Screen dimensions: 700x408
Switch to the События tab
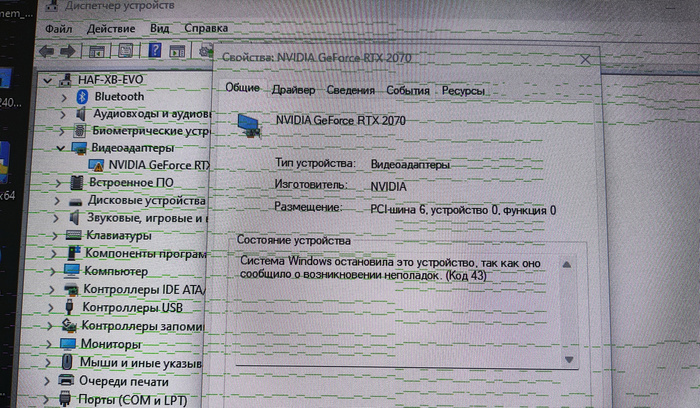click(x=408, y=90)
